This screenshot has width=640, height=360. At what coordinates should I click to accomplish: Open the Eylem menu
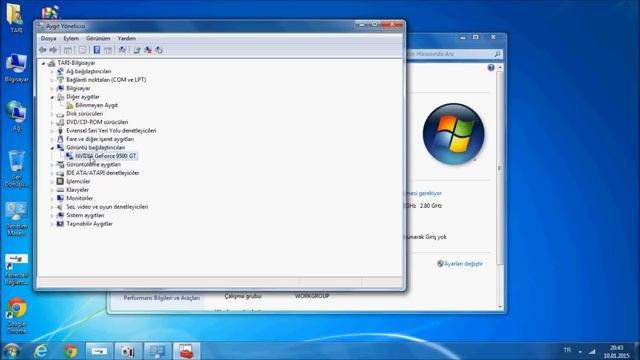pyautogui.click(x=71, y=38)
